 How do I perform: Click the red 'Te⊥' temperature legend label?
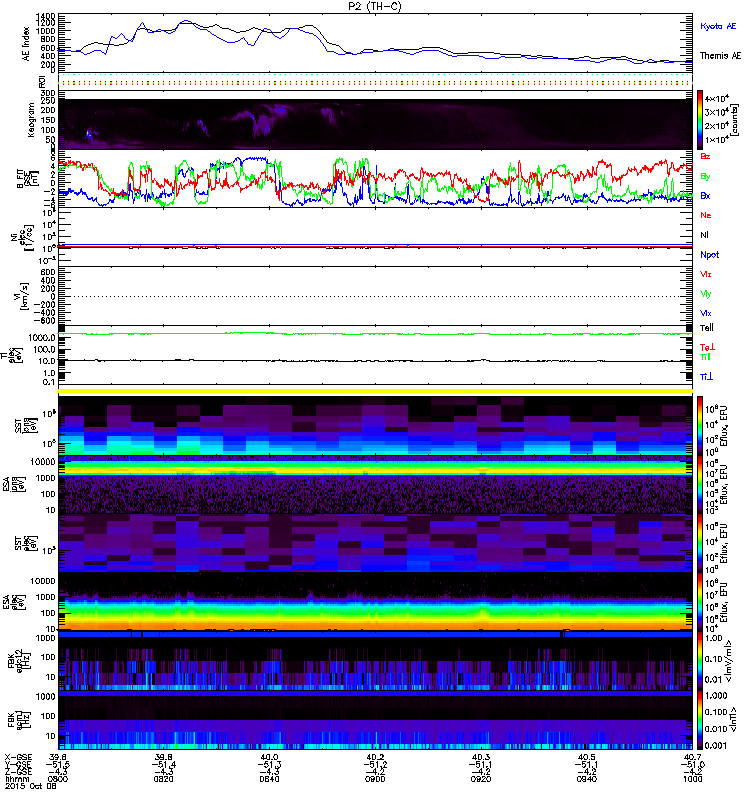pyautogui.click(x=707, y=347)
